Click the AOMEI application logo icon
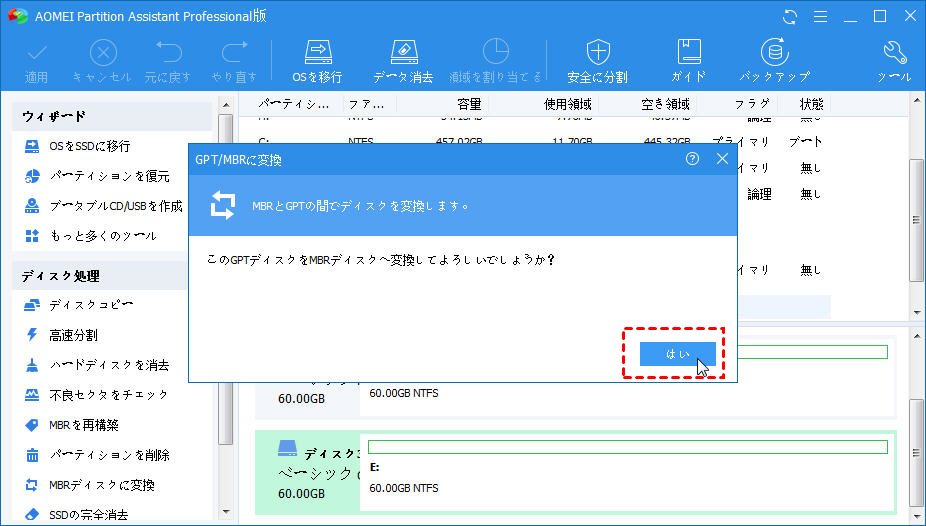The image size is (926, 526). click(17, 16)
